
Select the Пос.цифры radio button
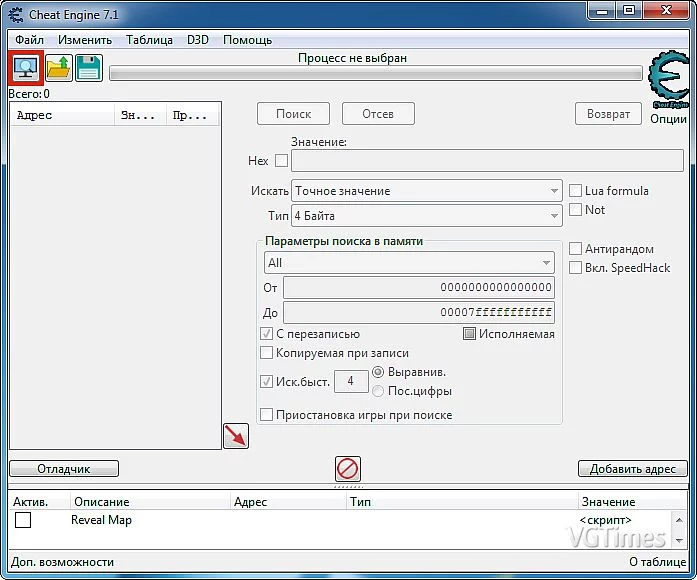coord(378,391)
